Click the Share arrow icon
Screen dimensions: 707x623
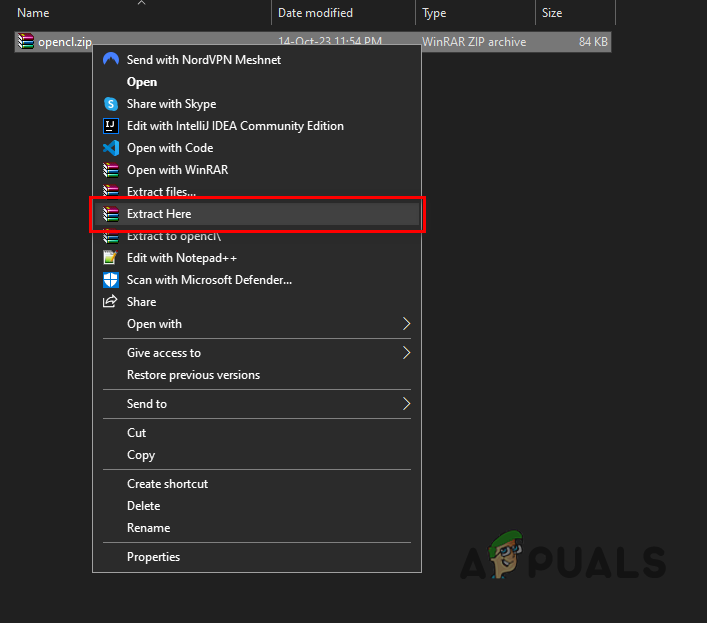(x=110, y=302)
